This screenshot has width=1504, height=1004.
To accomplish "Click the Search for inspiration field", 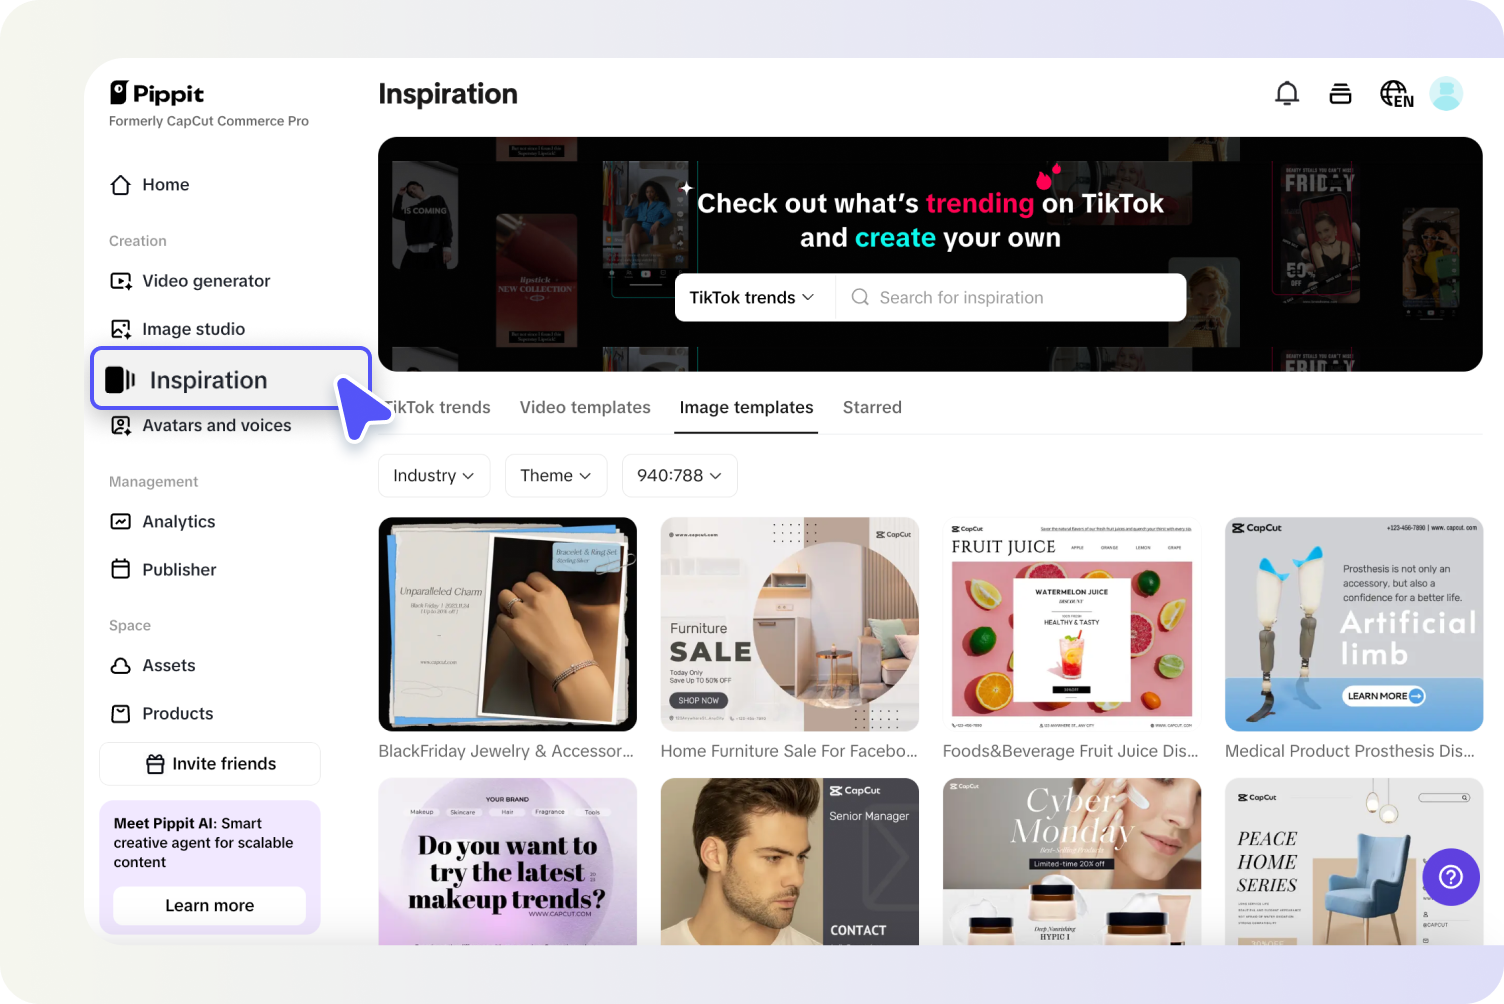I will (x=1011, y=298).
